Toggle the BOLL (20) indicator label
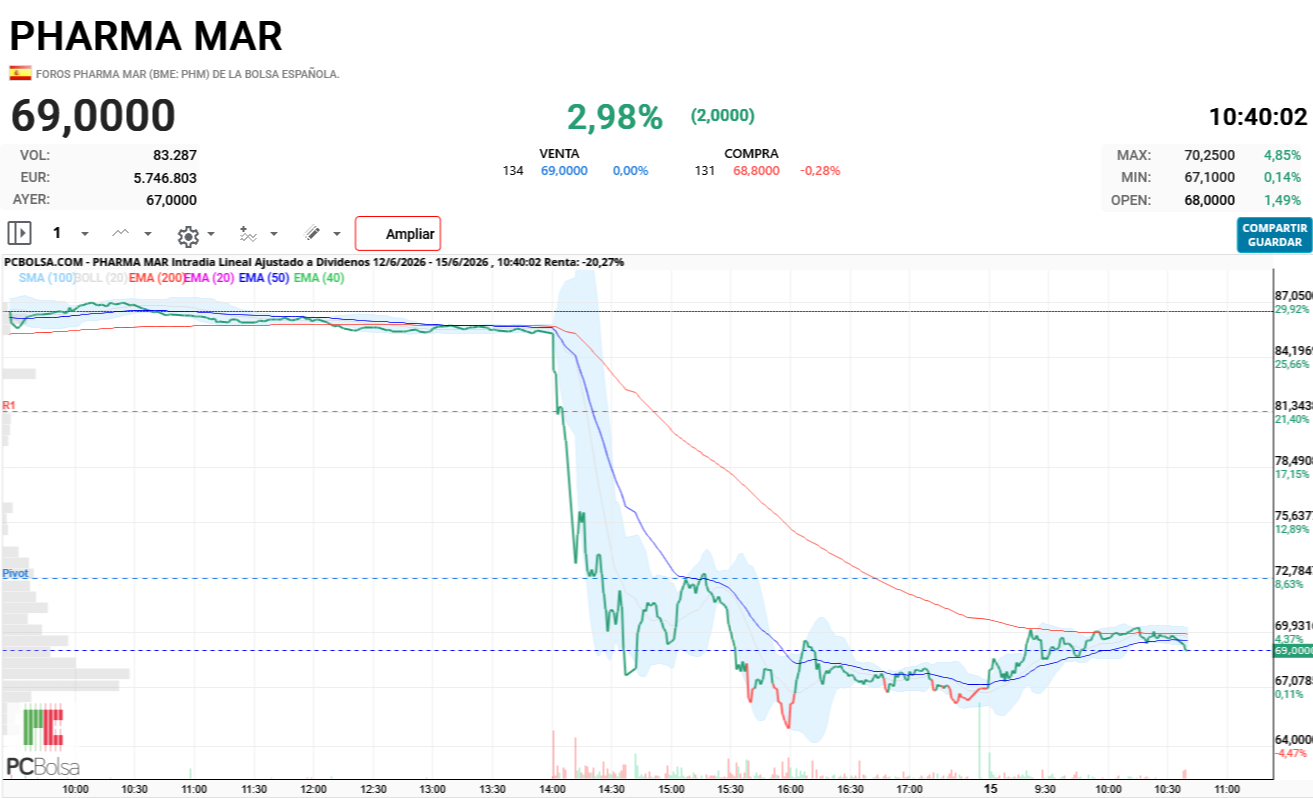Image resolution: width=1313 pixels, height=798 pixels. click(101, 278)
